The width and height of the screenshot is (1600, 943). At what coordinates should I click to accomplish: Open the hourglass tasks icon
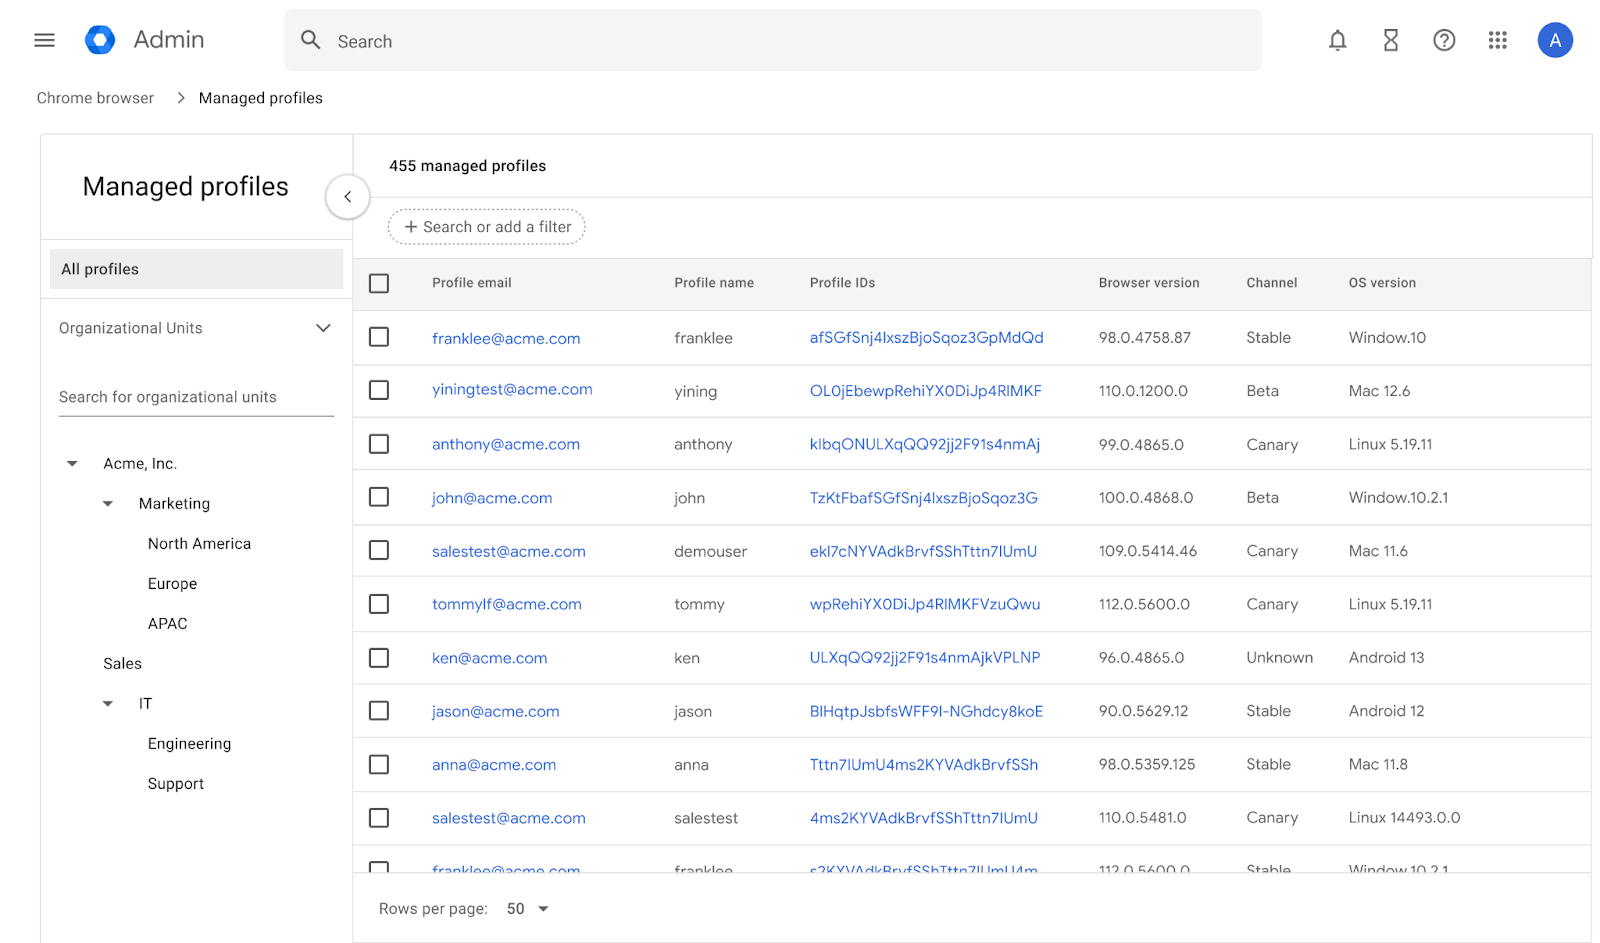point(1390,40)
